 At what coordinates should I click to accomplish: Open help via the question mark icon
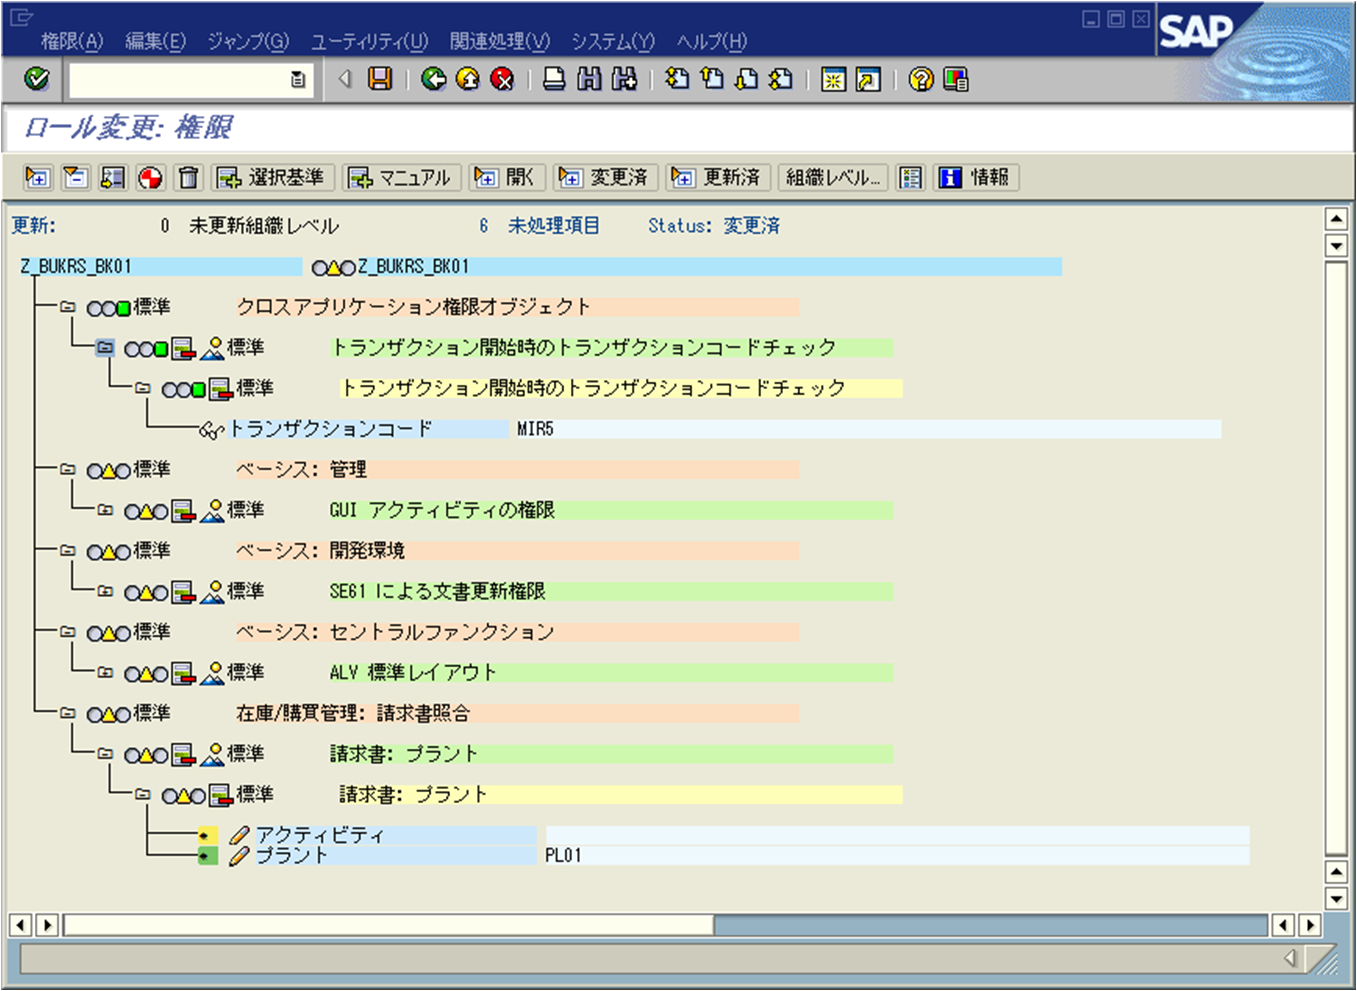pyautogui.click(x=918, y=80)
